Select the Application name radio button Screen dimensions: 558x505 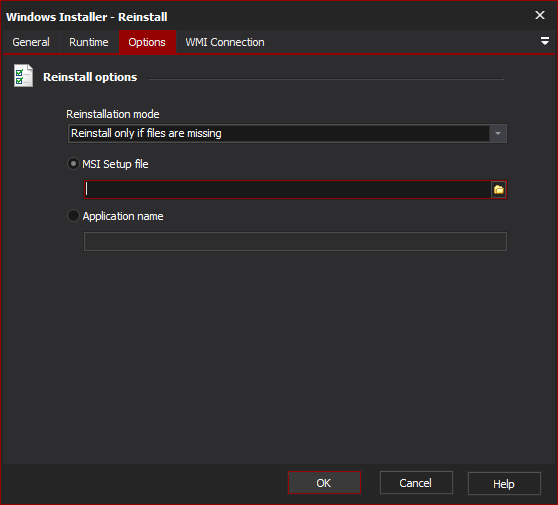point(73,216)
